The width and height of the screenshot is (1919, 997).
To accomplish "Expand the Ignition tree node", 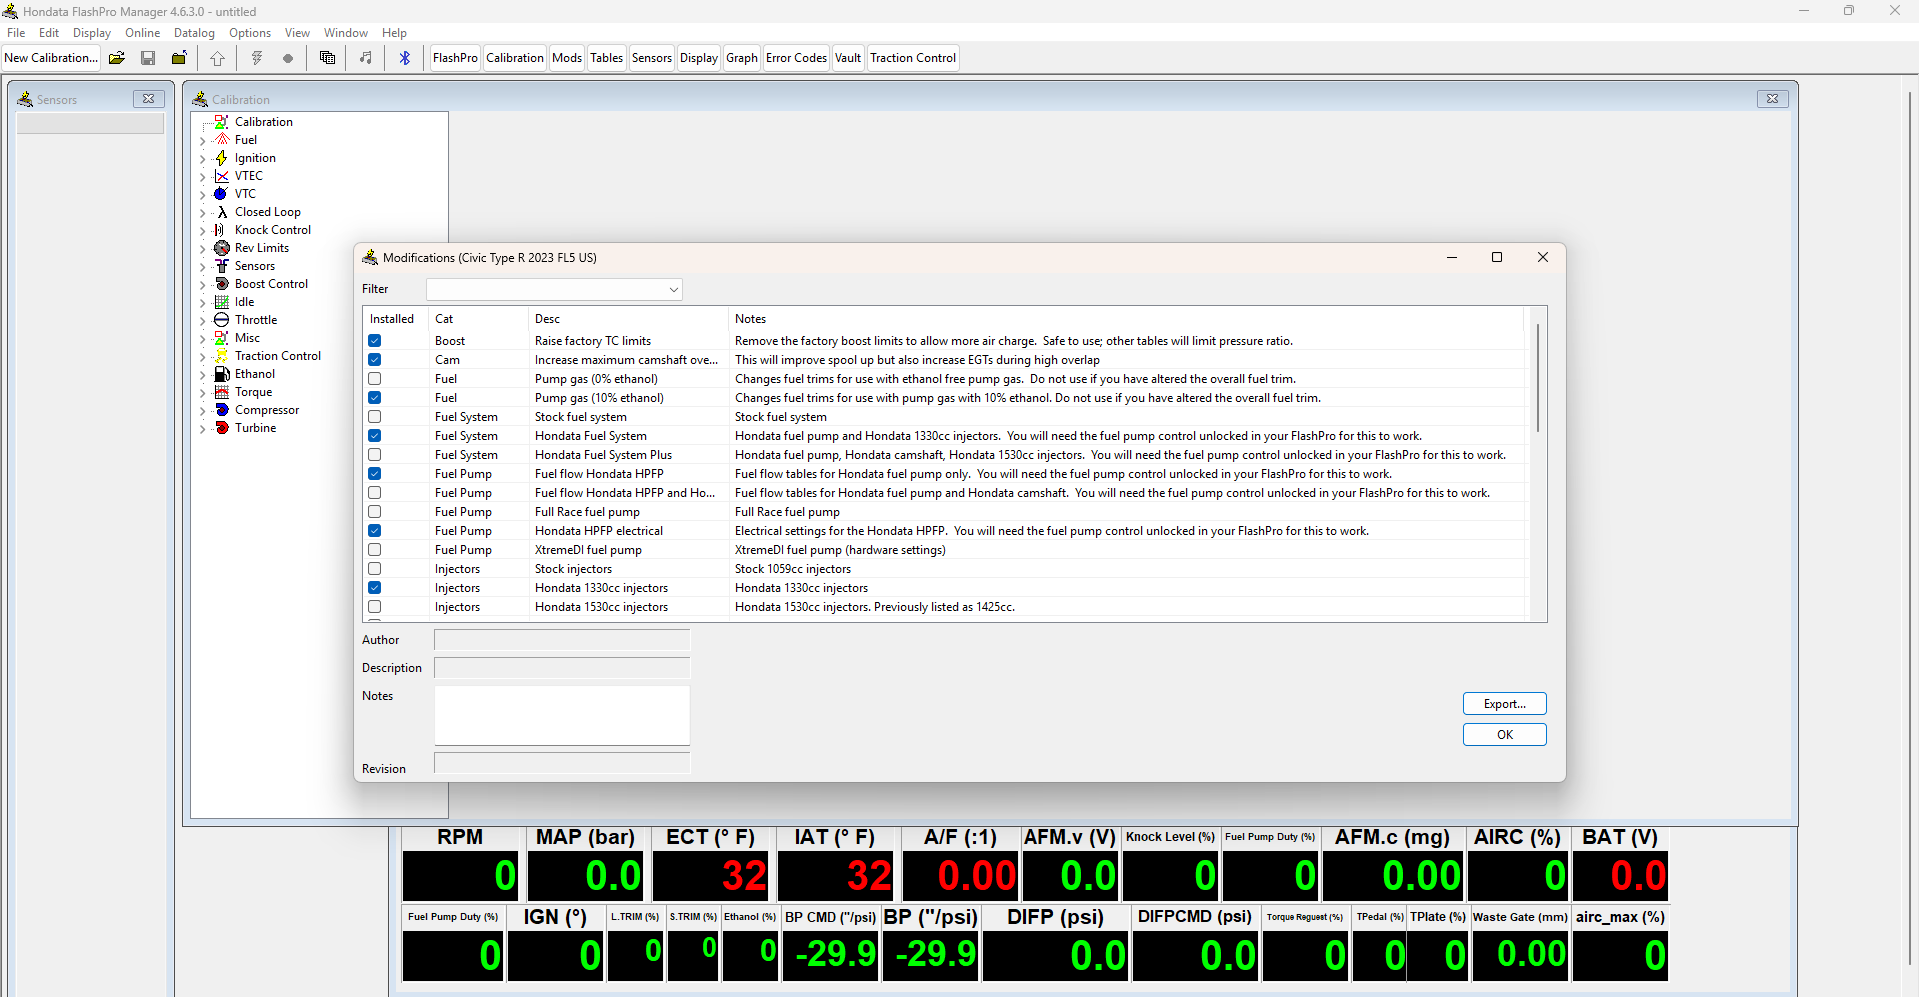I will pos(203,159).
